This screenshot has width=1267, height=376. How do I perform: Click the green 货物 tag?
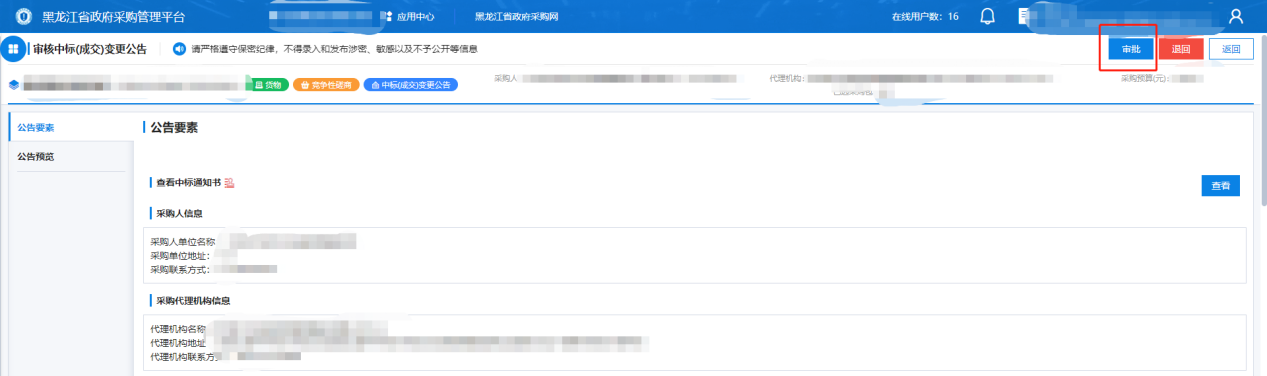click(268, 85)
